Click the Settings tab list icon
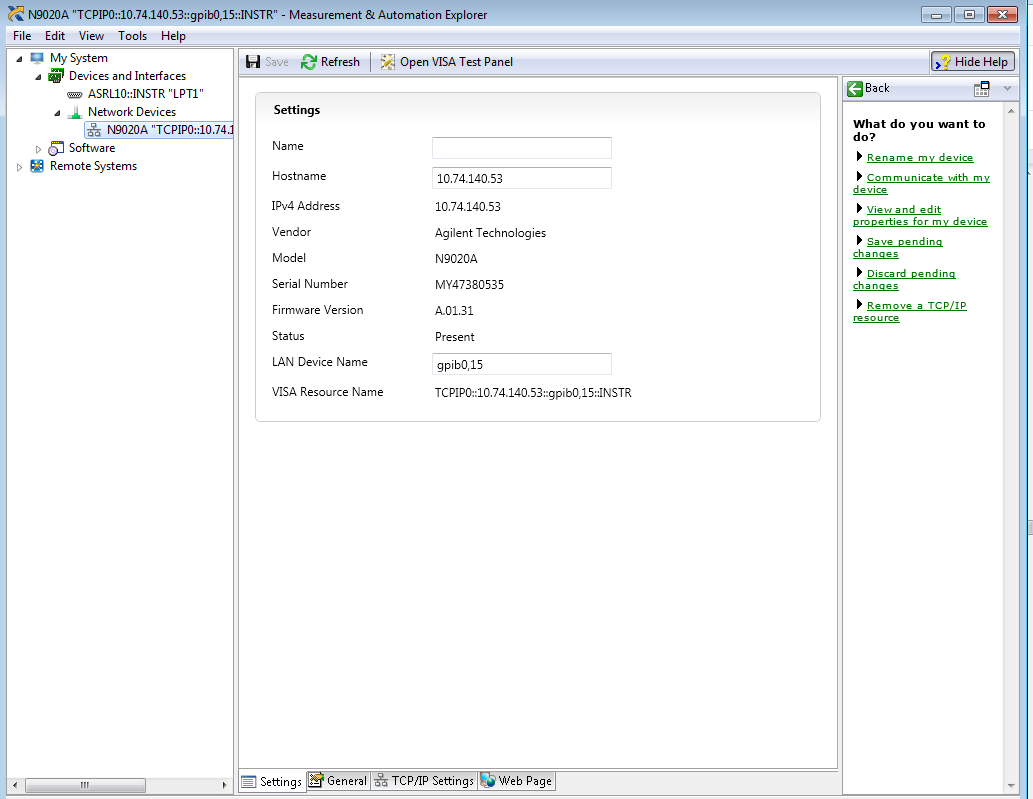 coord(249,782)
